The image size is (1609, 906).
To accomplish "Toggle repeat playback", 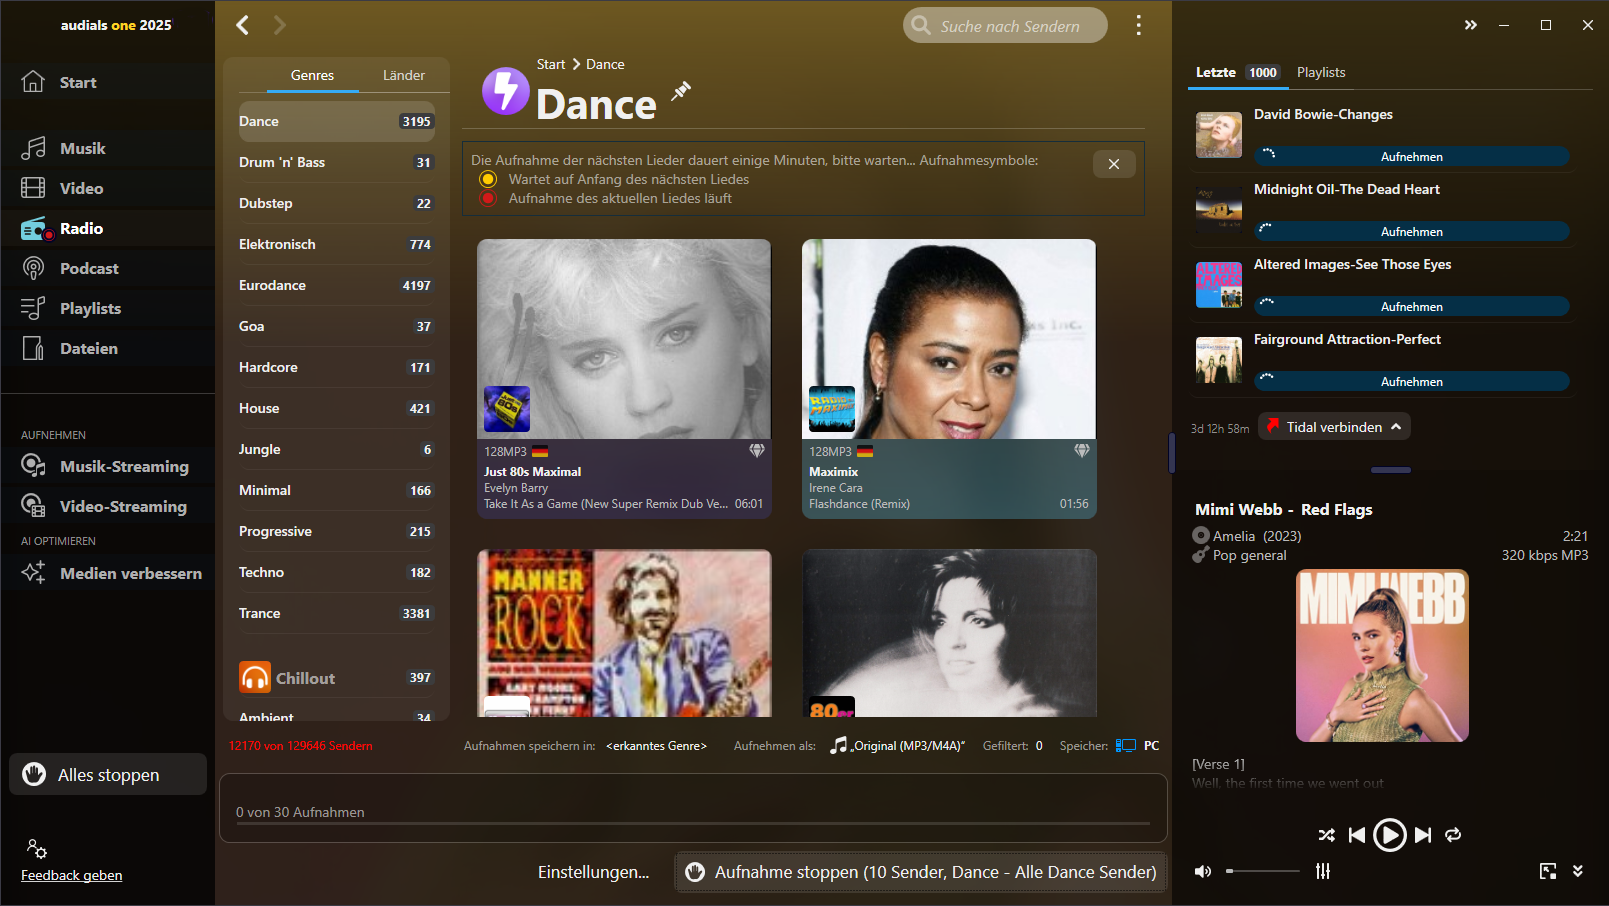I will coord(1453,835).
